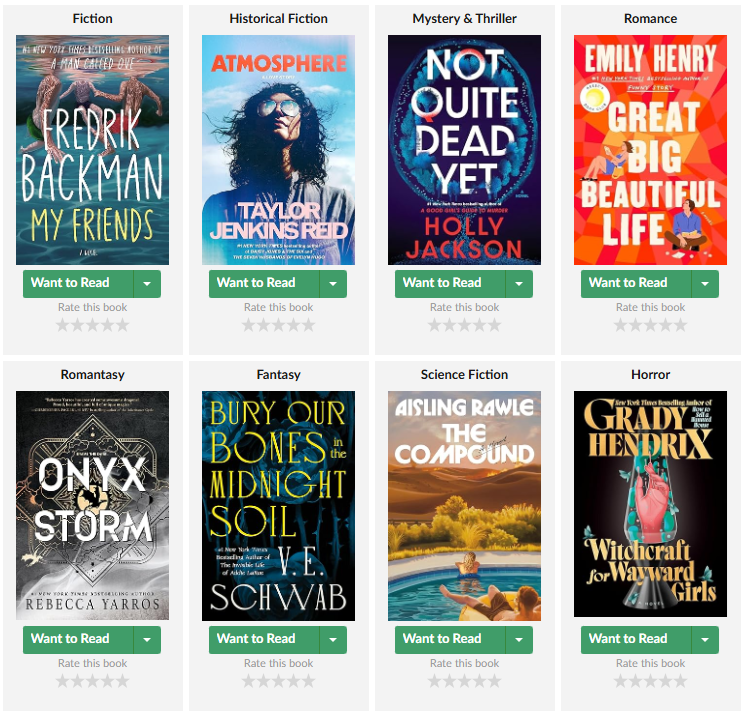Give Bury Our Bones five stars

(x=309, y=681)
